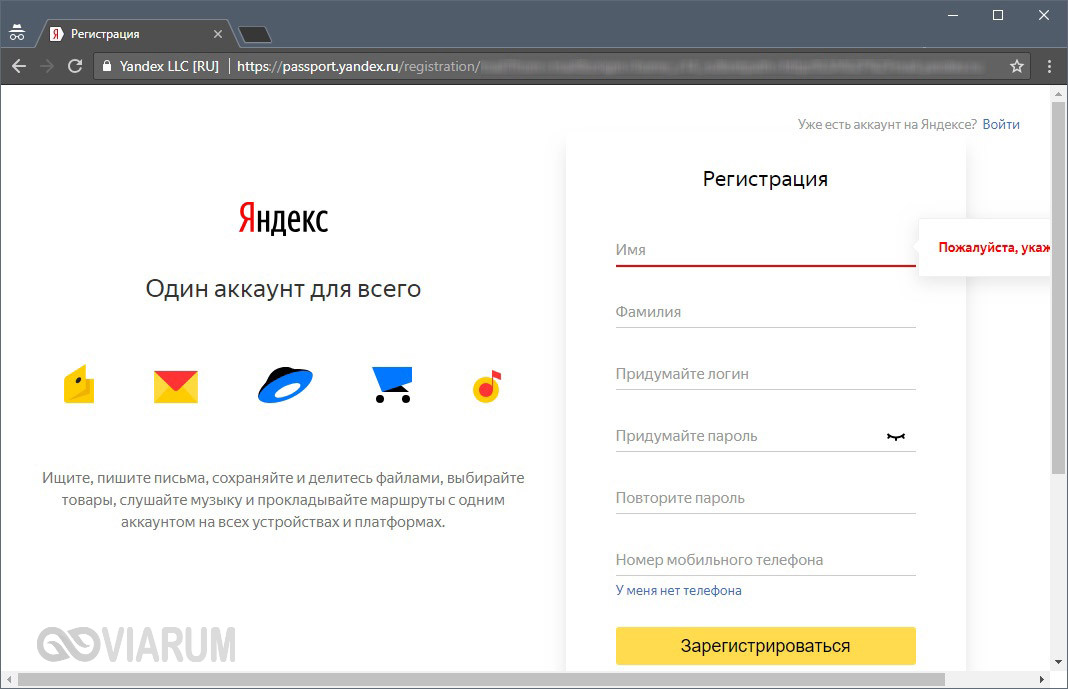The image size is (1068, 689).
Task: Focus the Придумайте логин field
Action: (x=766, y=374)
